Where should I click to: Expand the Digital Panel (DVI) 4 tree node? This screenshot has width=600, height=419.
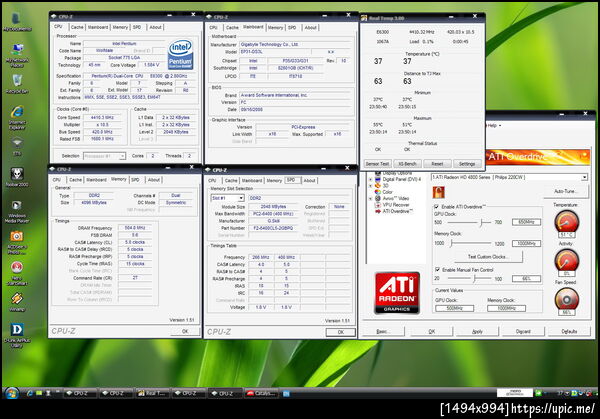(370, 179)
